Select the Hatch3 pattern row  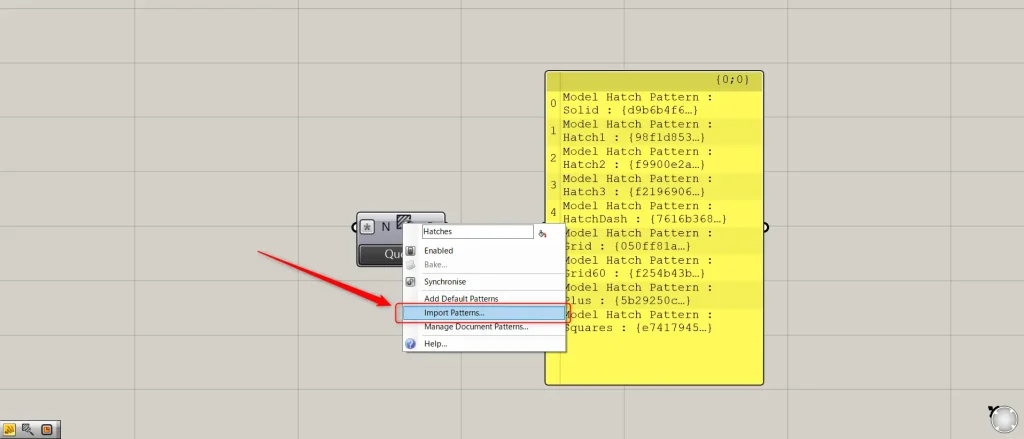[654, 186]
